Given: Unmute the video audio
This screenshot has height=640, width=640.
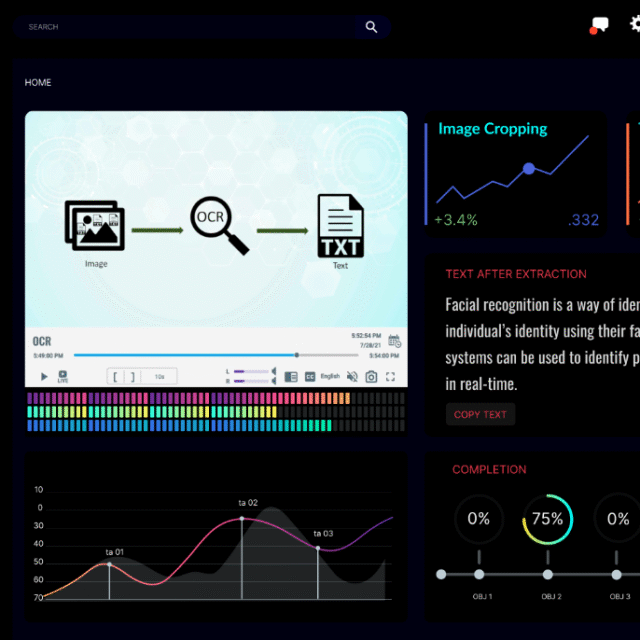Looking at the screenshot, I should (352, 376).
